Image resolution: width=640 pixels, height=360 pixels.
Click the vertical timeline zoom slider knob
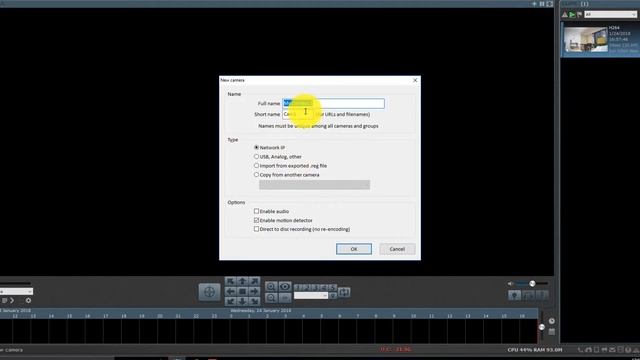coord(542,327)
